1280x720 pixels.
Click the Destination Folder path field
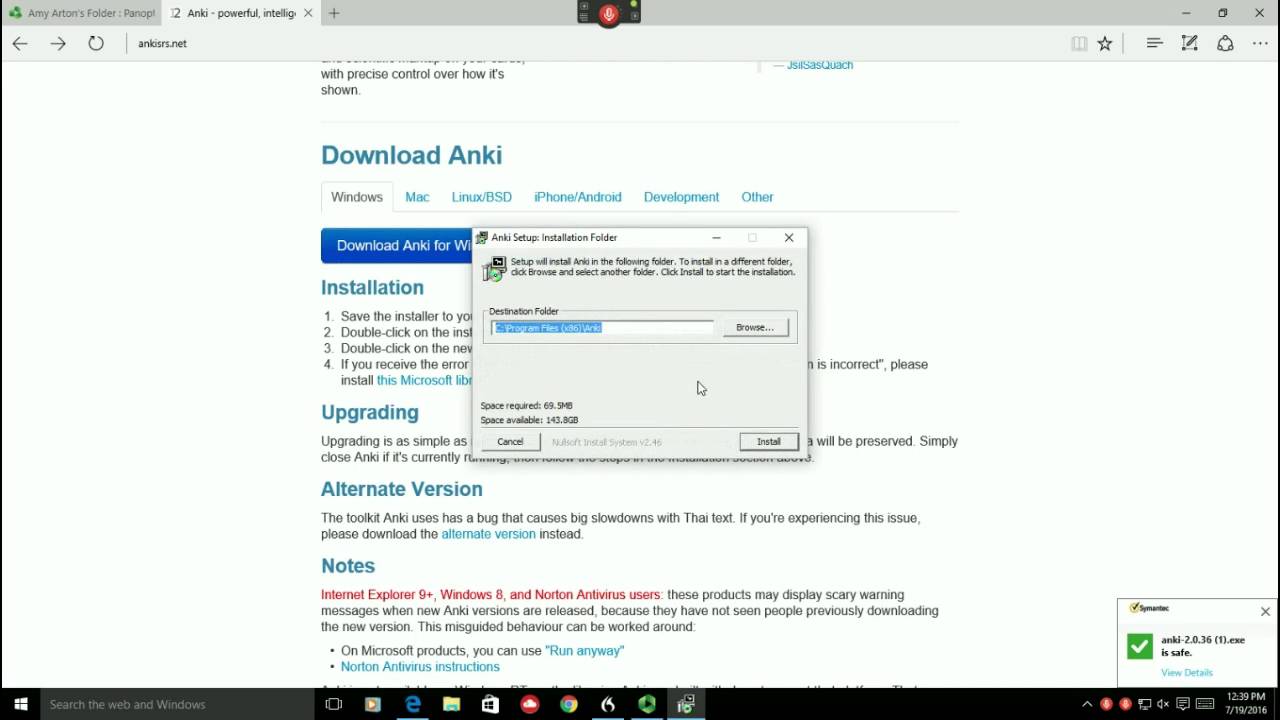click(602, 327)
